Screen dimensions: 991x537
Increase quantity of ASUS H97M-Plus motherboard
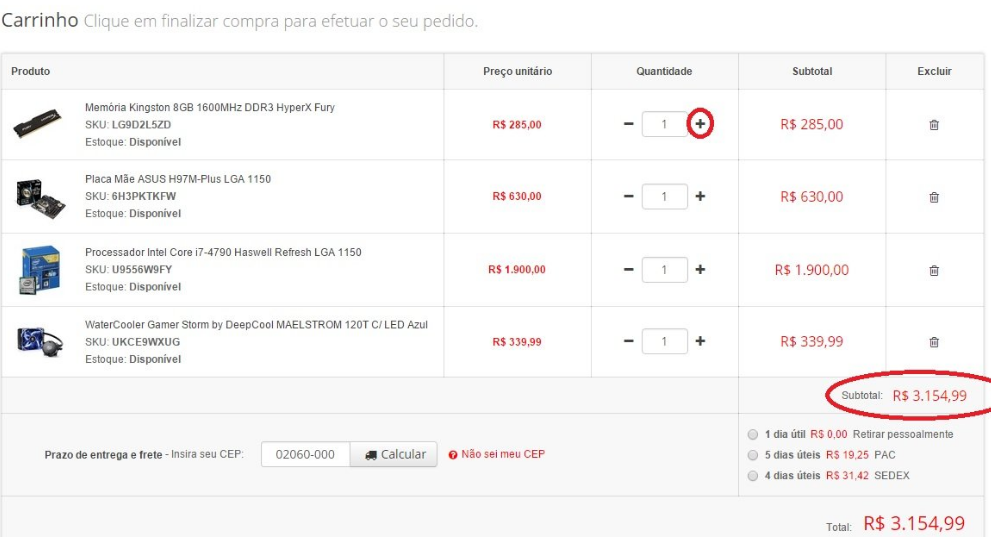coord(700,197)
